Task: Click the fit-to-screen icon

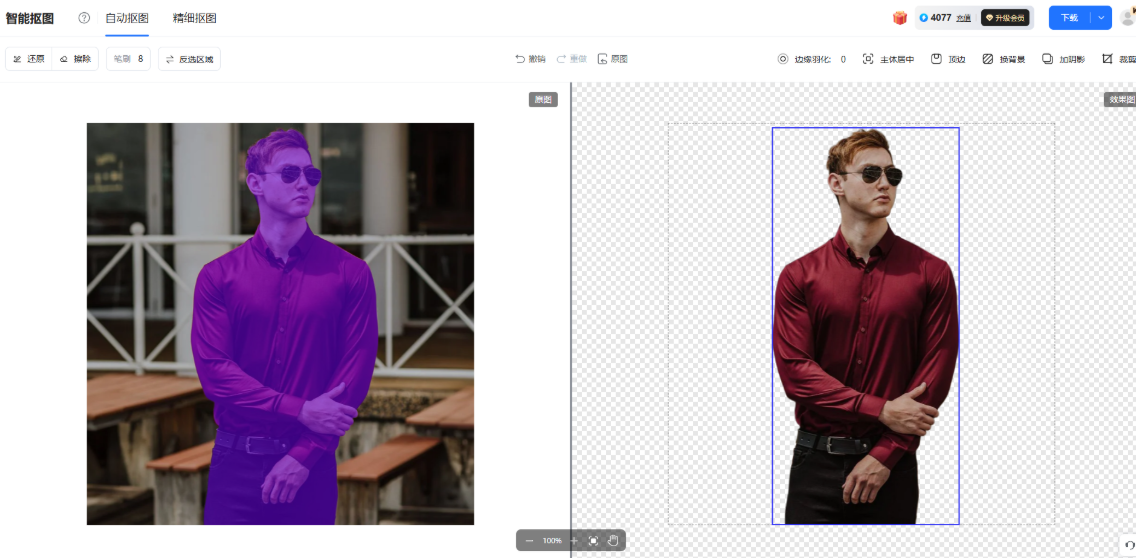Action: point(593,541)
